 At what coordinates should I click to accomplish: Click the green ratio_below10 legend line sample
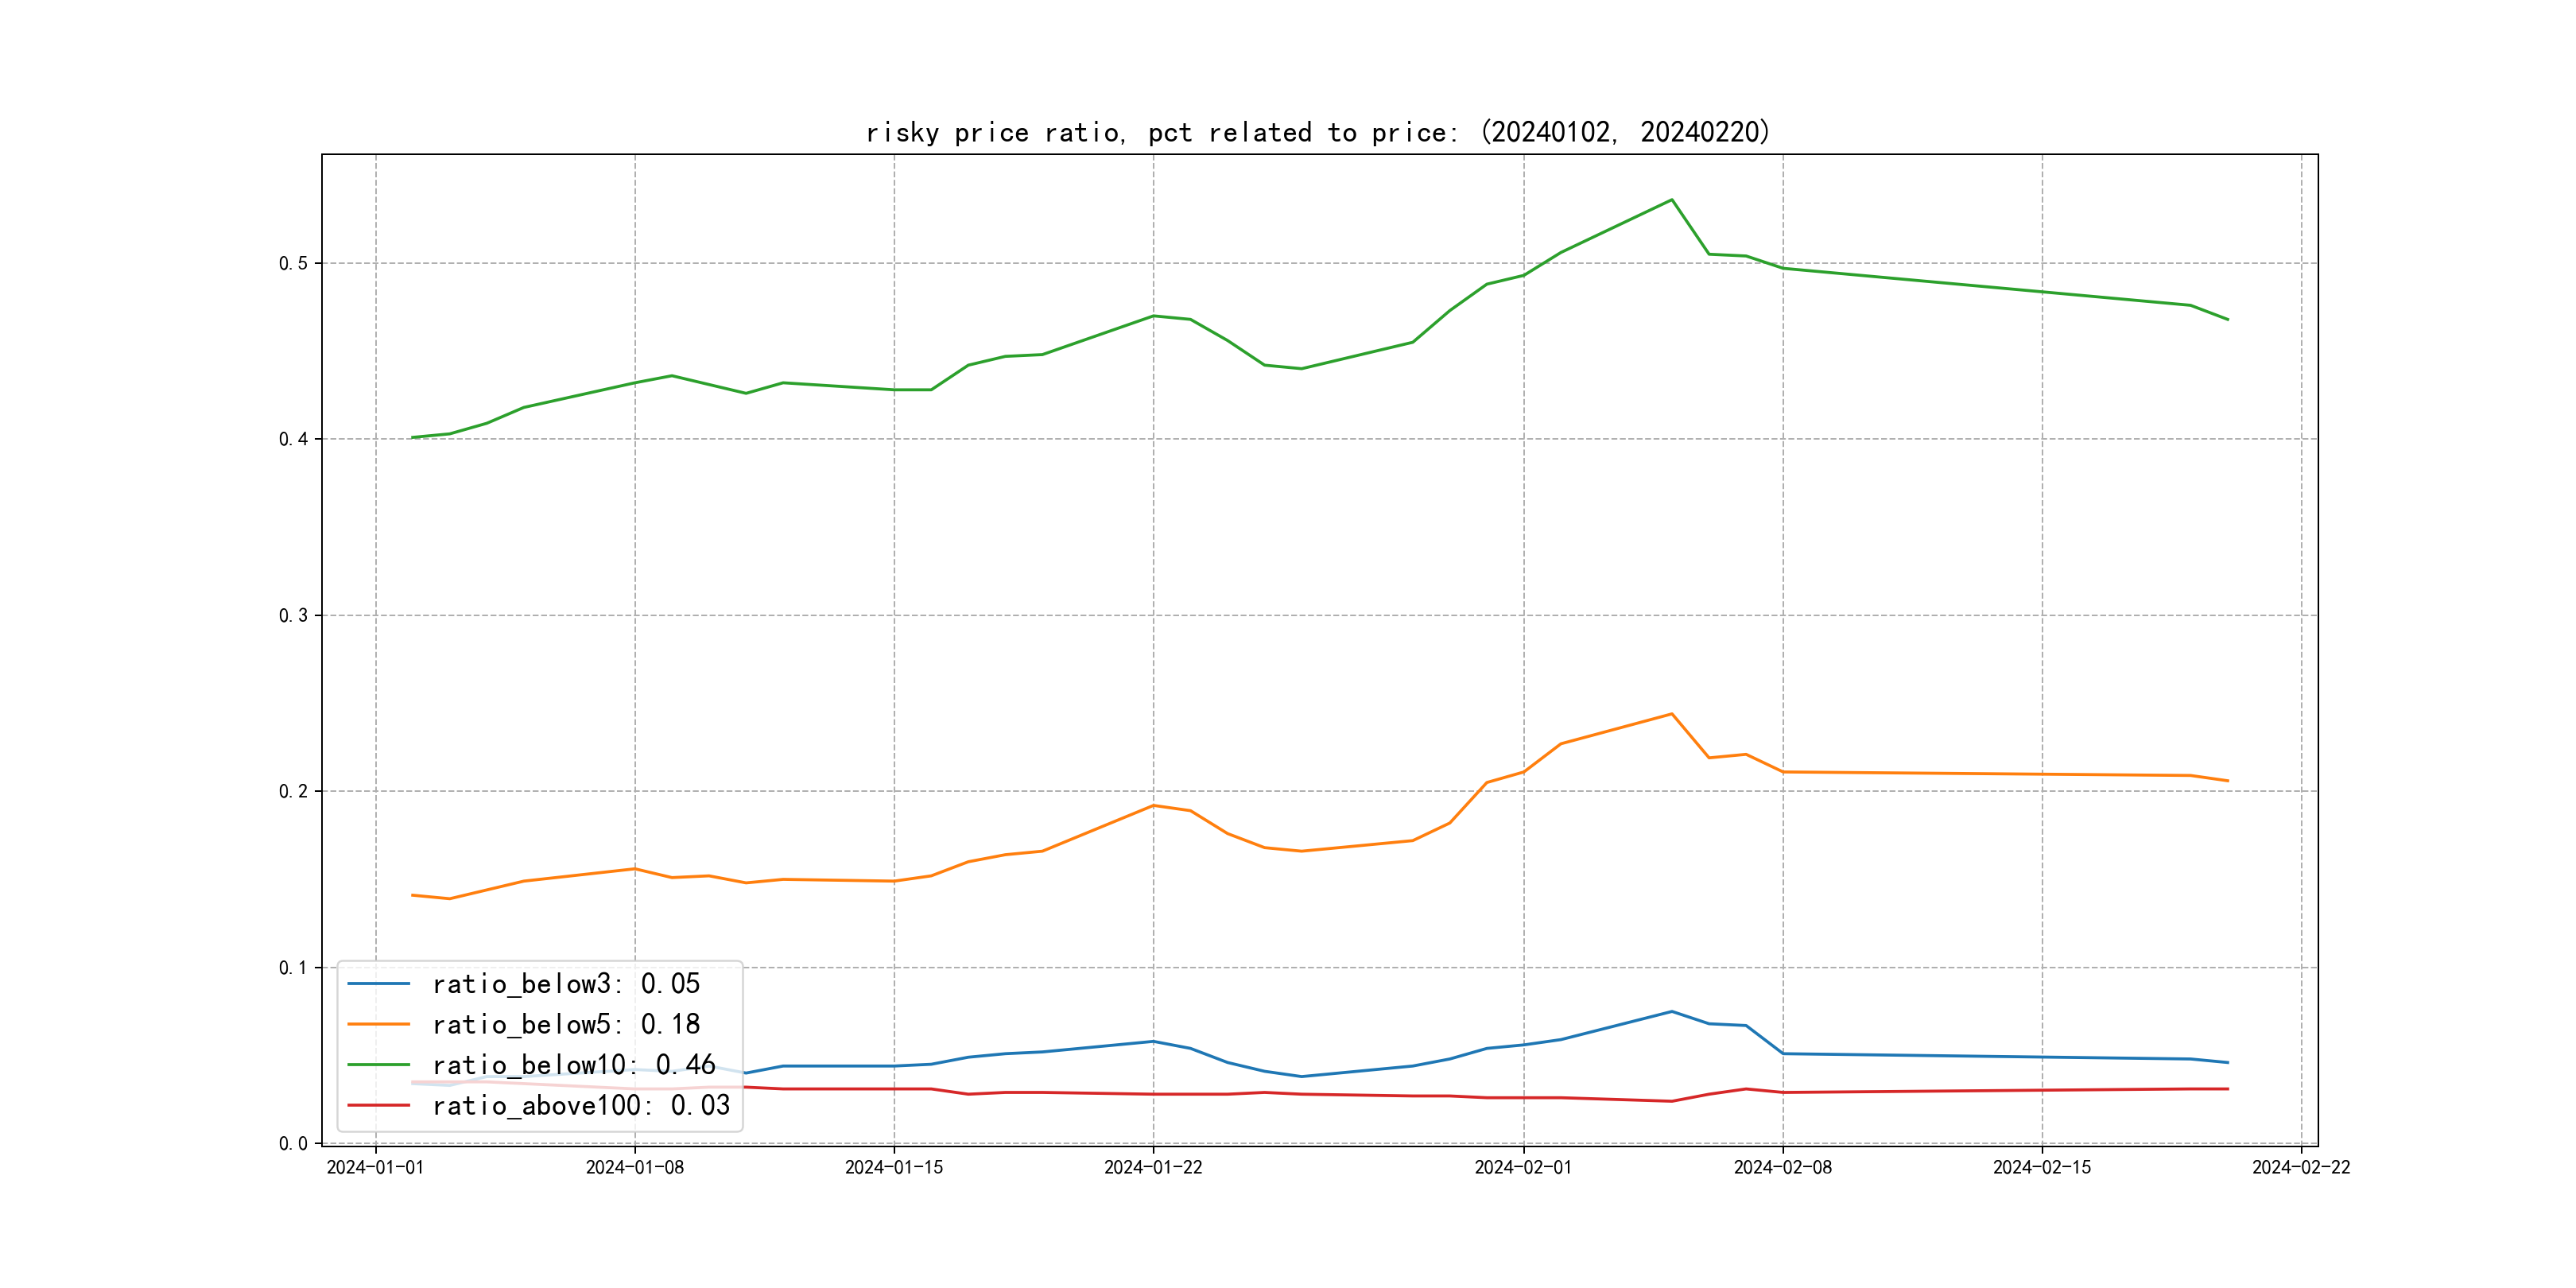click(x=378, y=1065)
